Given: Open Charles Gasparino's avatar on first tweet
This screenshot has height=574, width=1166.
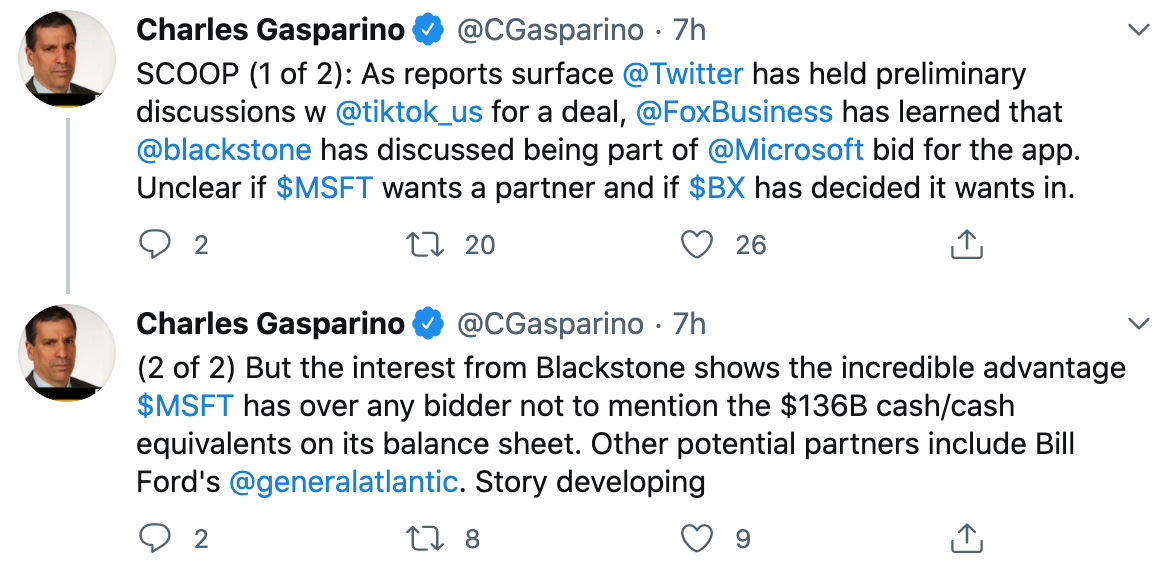Looking at the screenshot, I should point(67,59).
